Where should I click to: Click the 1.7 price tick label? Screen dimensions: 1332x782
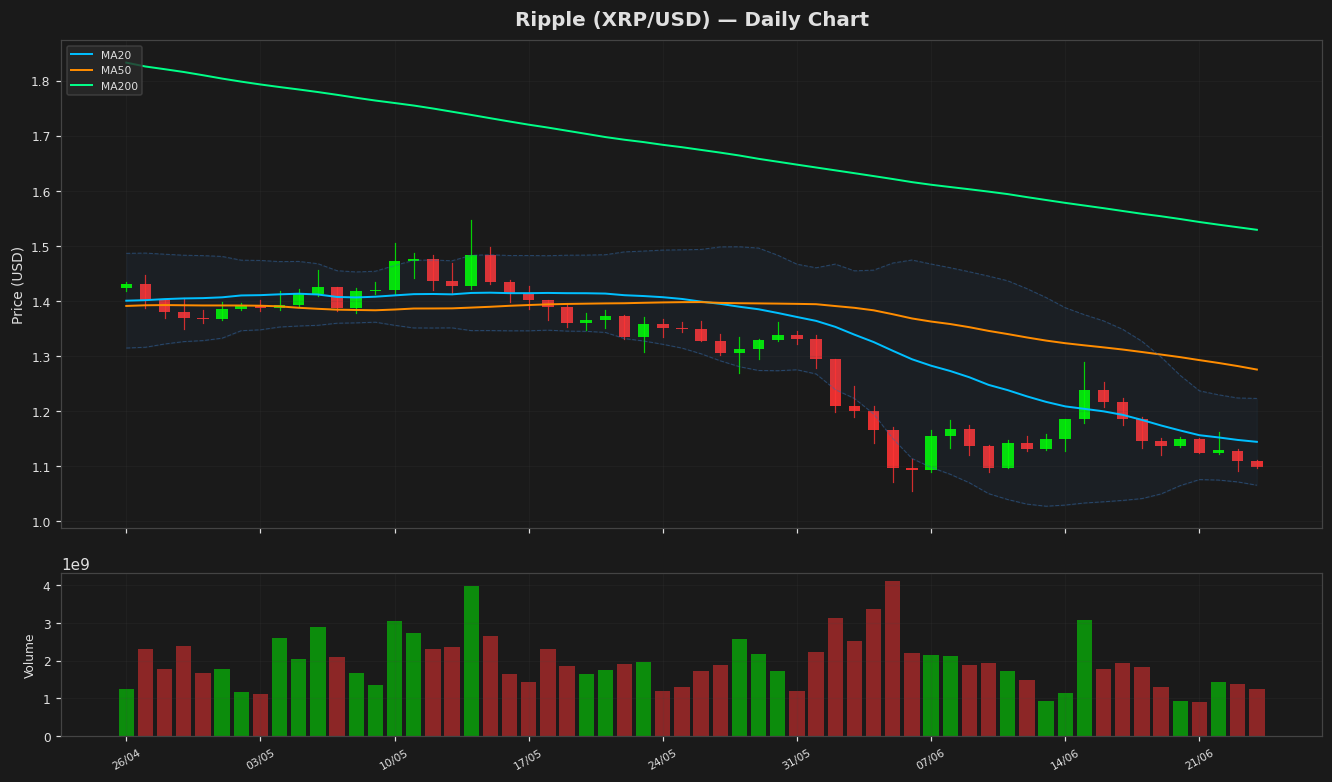(x=40, y=136)
